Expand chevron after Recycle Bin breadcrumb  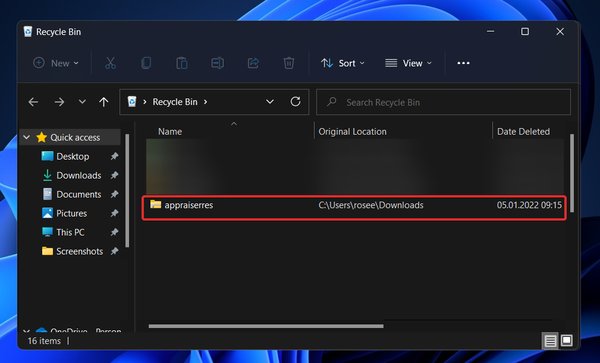[x=205, y=102]
